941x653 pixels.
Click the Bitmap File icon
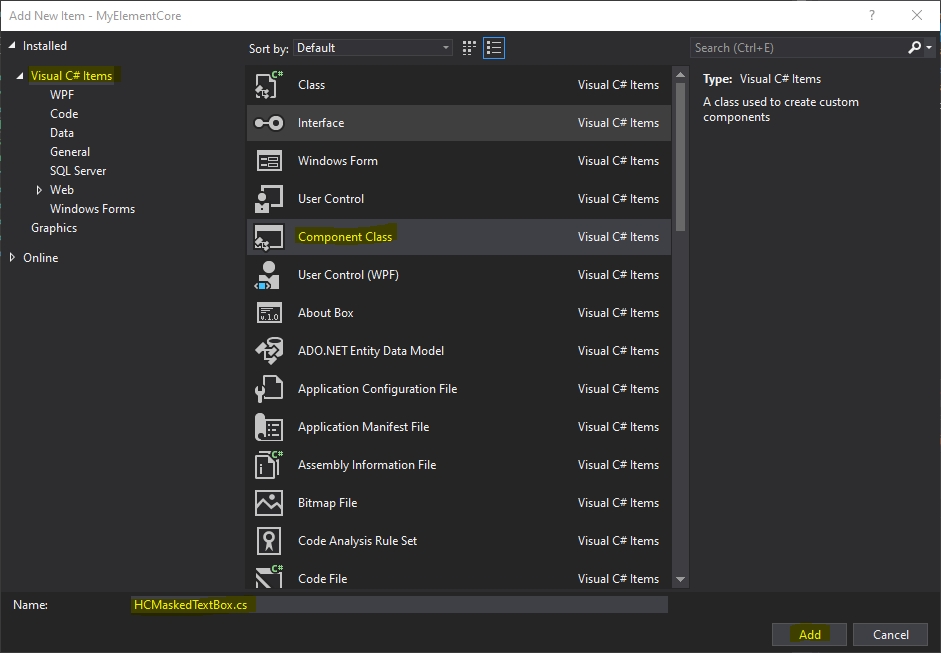coord(269,503)
